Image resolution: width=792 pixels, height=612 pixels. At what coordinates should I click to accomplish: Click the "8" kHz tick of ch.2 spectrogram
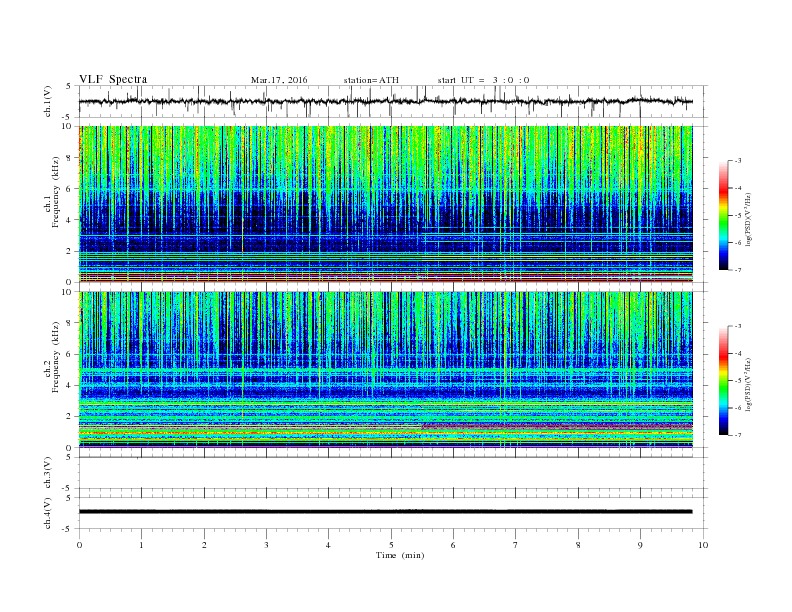click(69, 323)
